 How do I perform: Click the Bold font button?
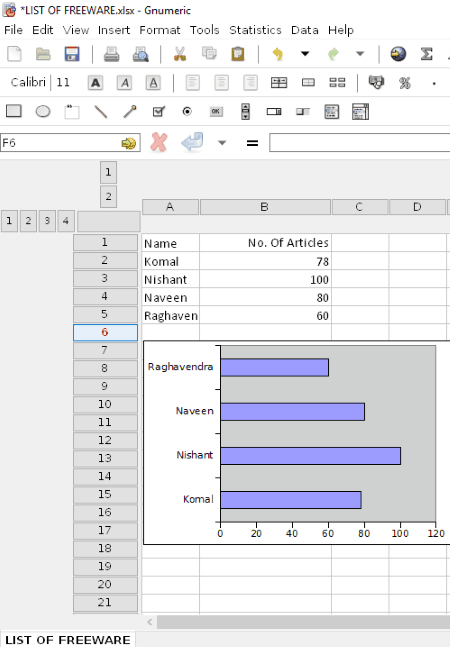95,83
